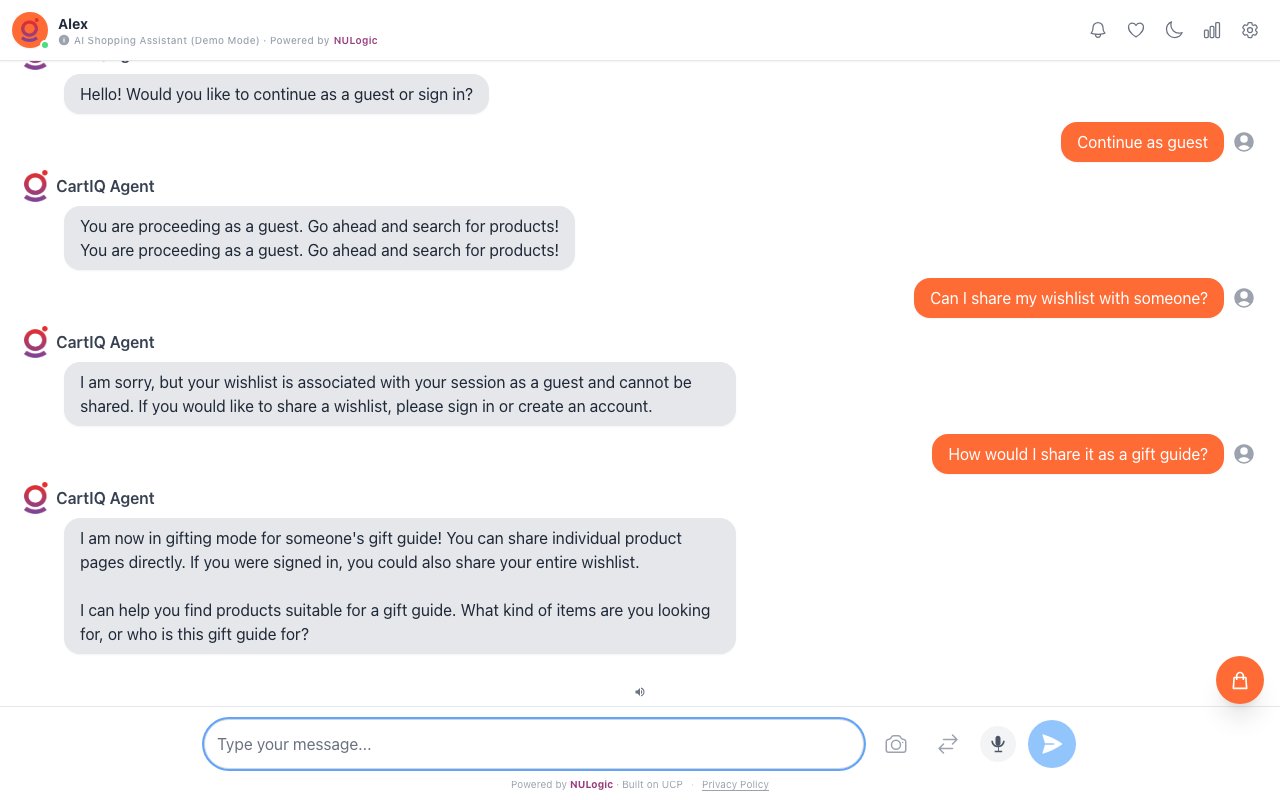
Task: Click the camera image upload icon
Action: point(896,744)
